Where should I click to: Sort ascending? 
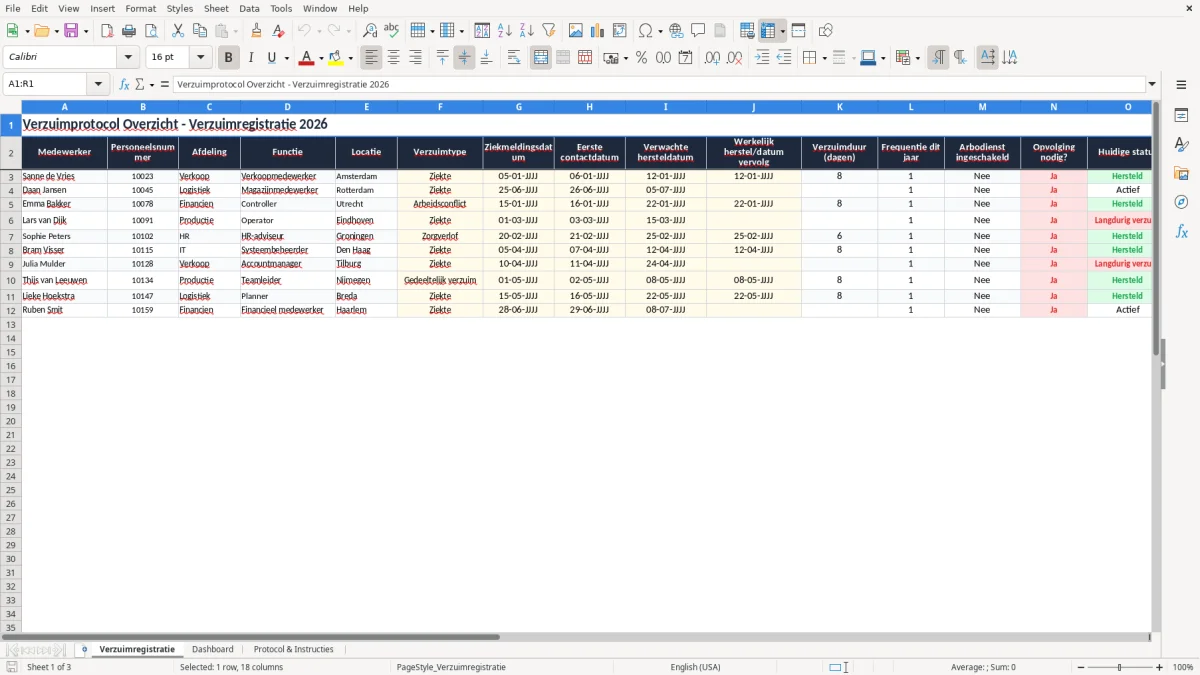point(505,31)
